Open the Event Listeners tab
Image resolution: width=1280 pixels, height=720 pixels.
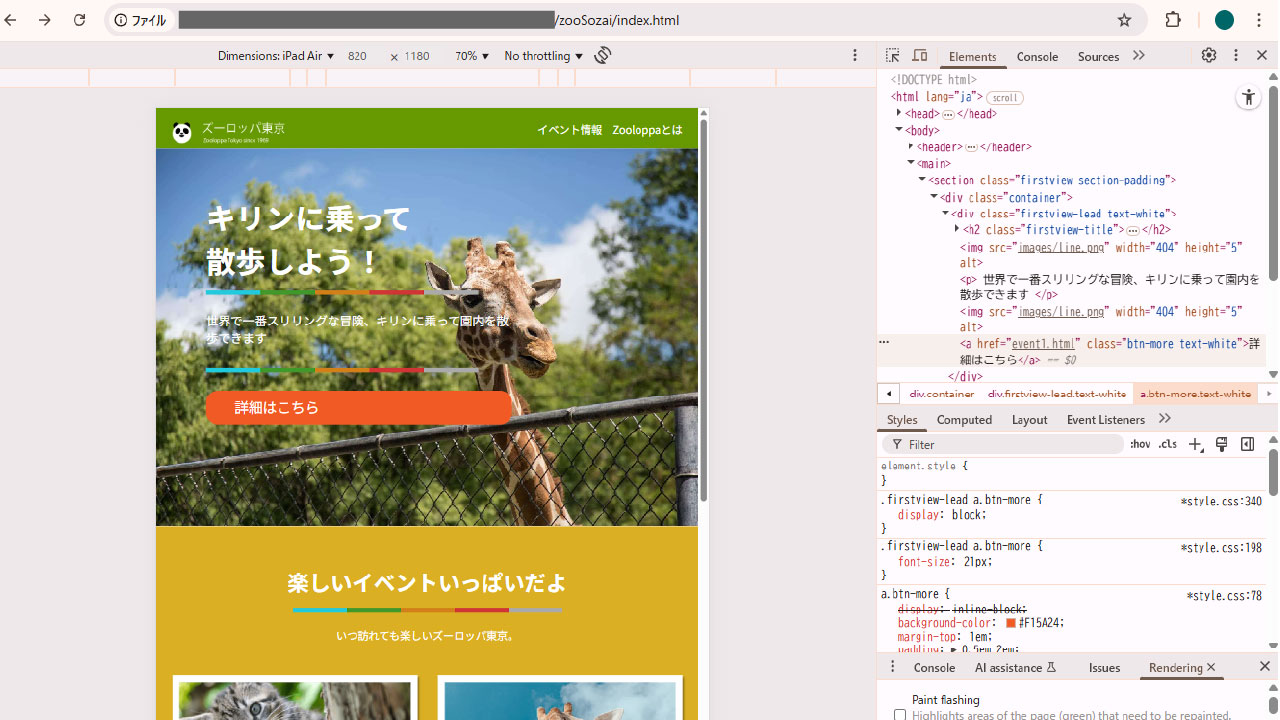(x=1105, y=420)
